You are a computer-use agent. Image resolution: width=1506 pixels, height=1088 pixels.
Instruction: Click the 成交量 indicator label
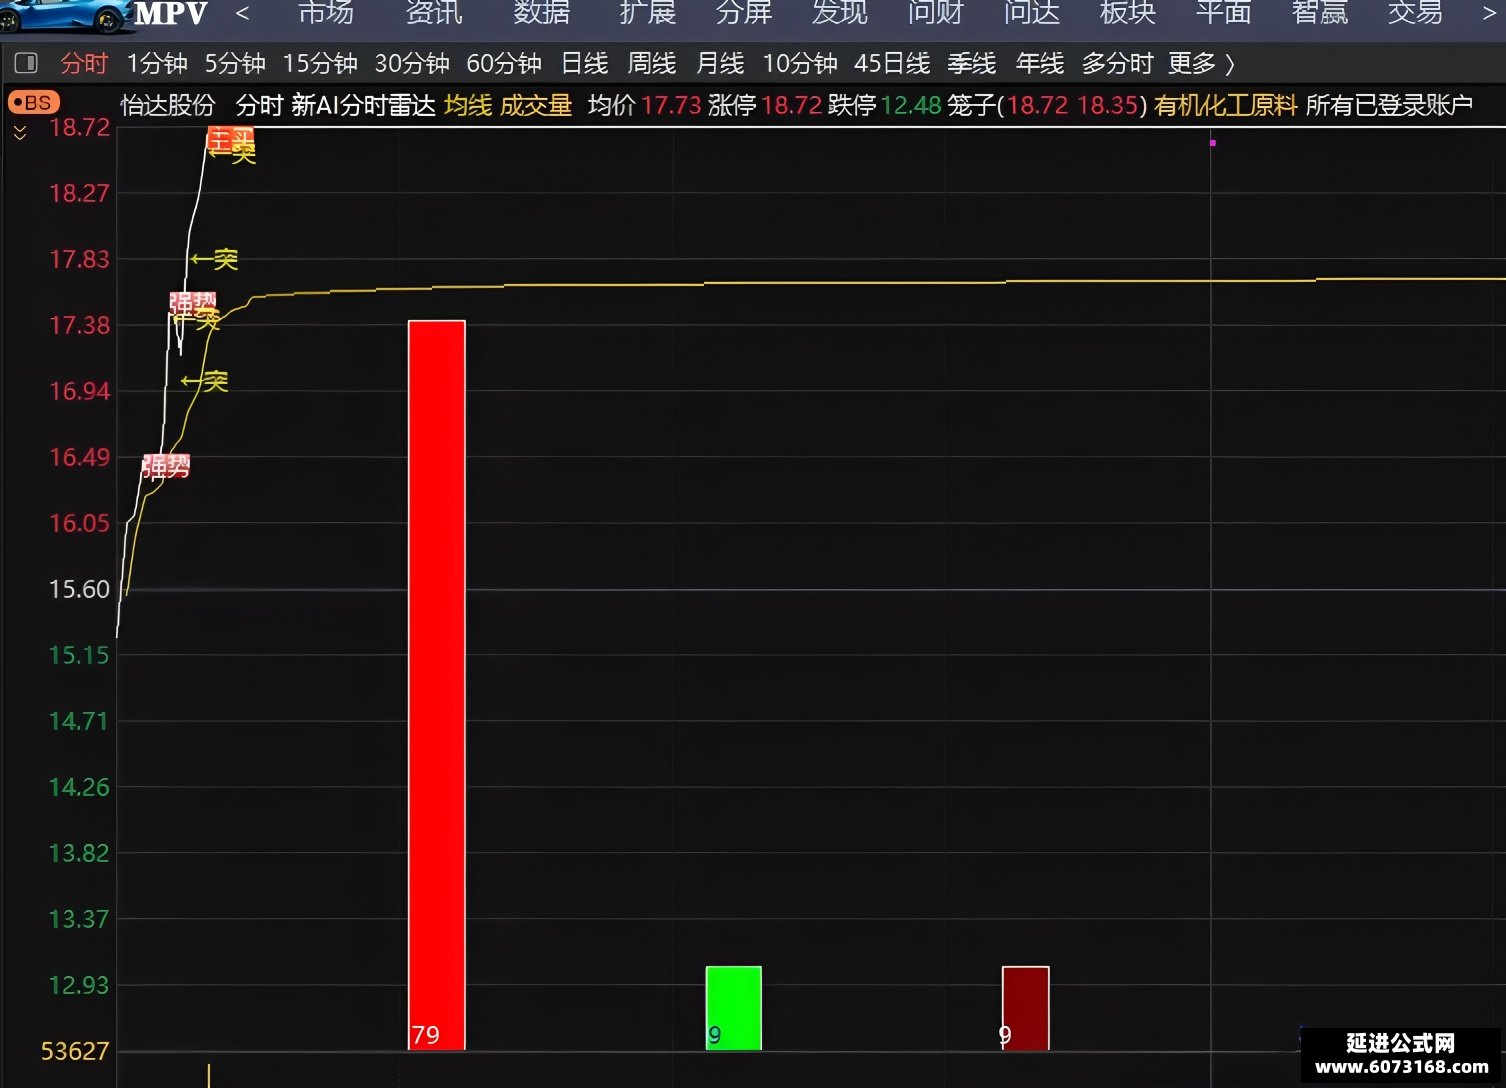tap(536, 105)
